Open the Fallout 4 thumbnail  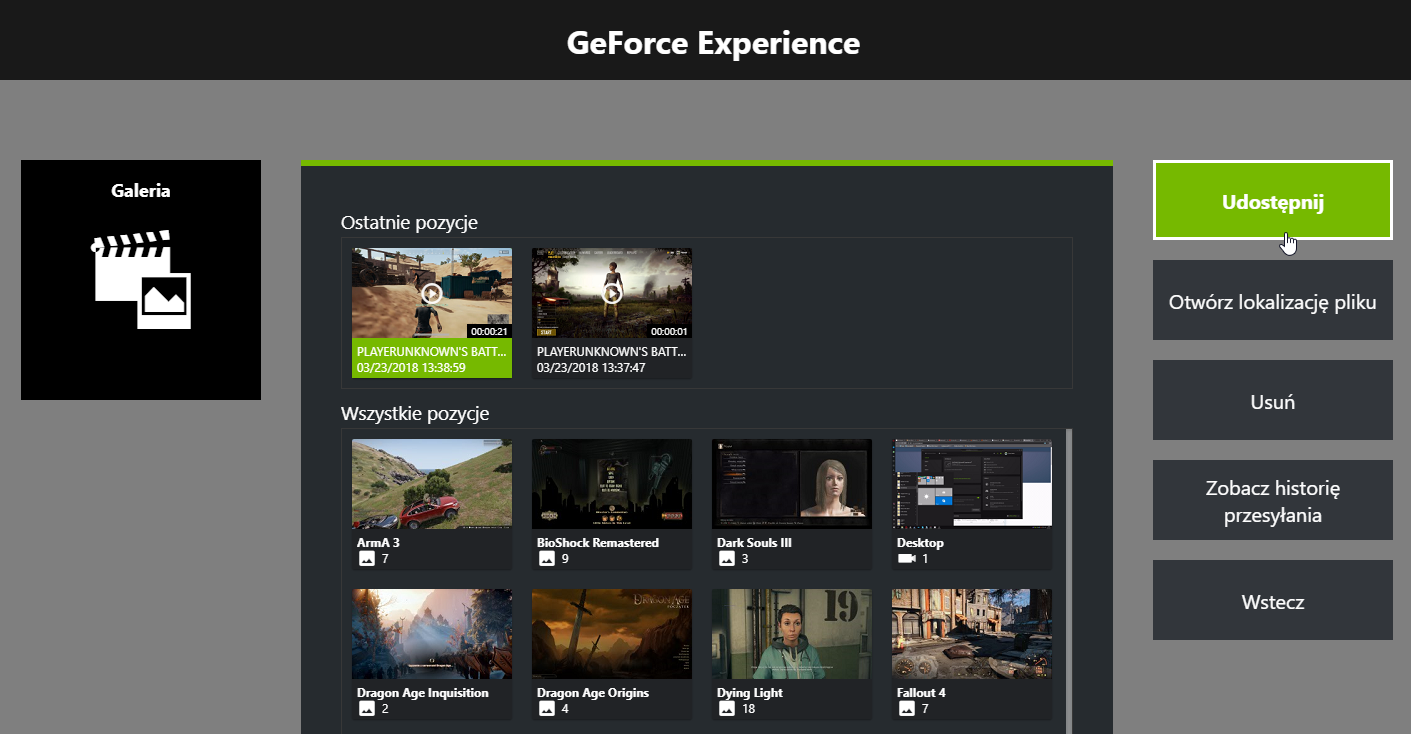coord(971,634)
